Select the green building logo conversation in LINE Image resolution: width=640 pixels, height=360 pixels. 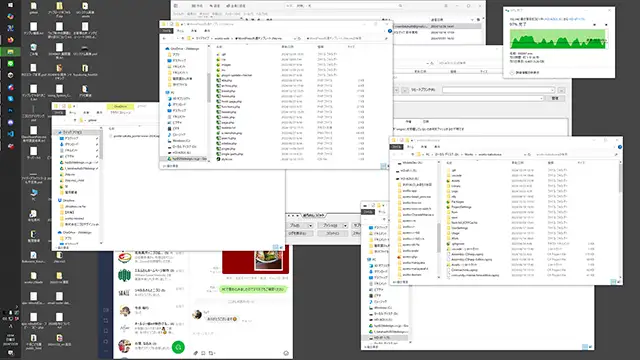click(x=151, y=275)
